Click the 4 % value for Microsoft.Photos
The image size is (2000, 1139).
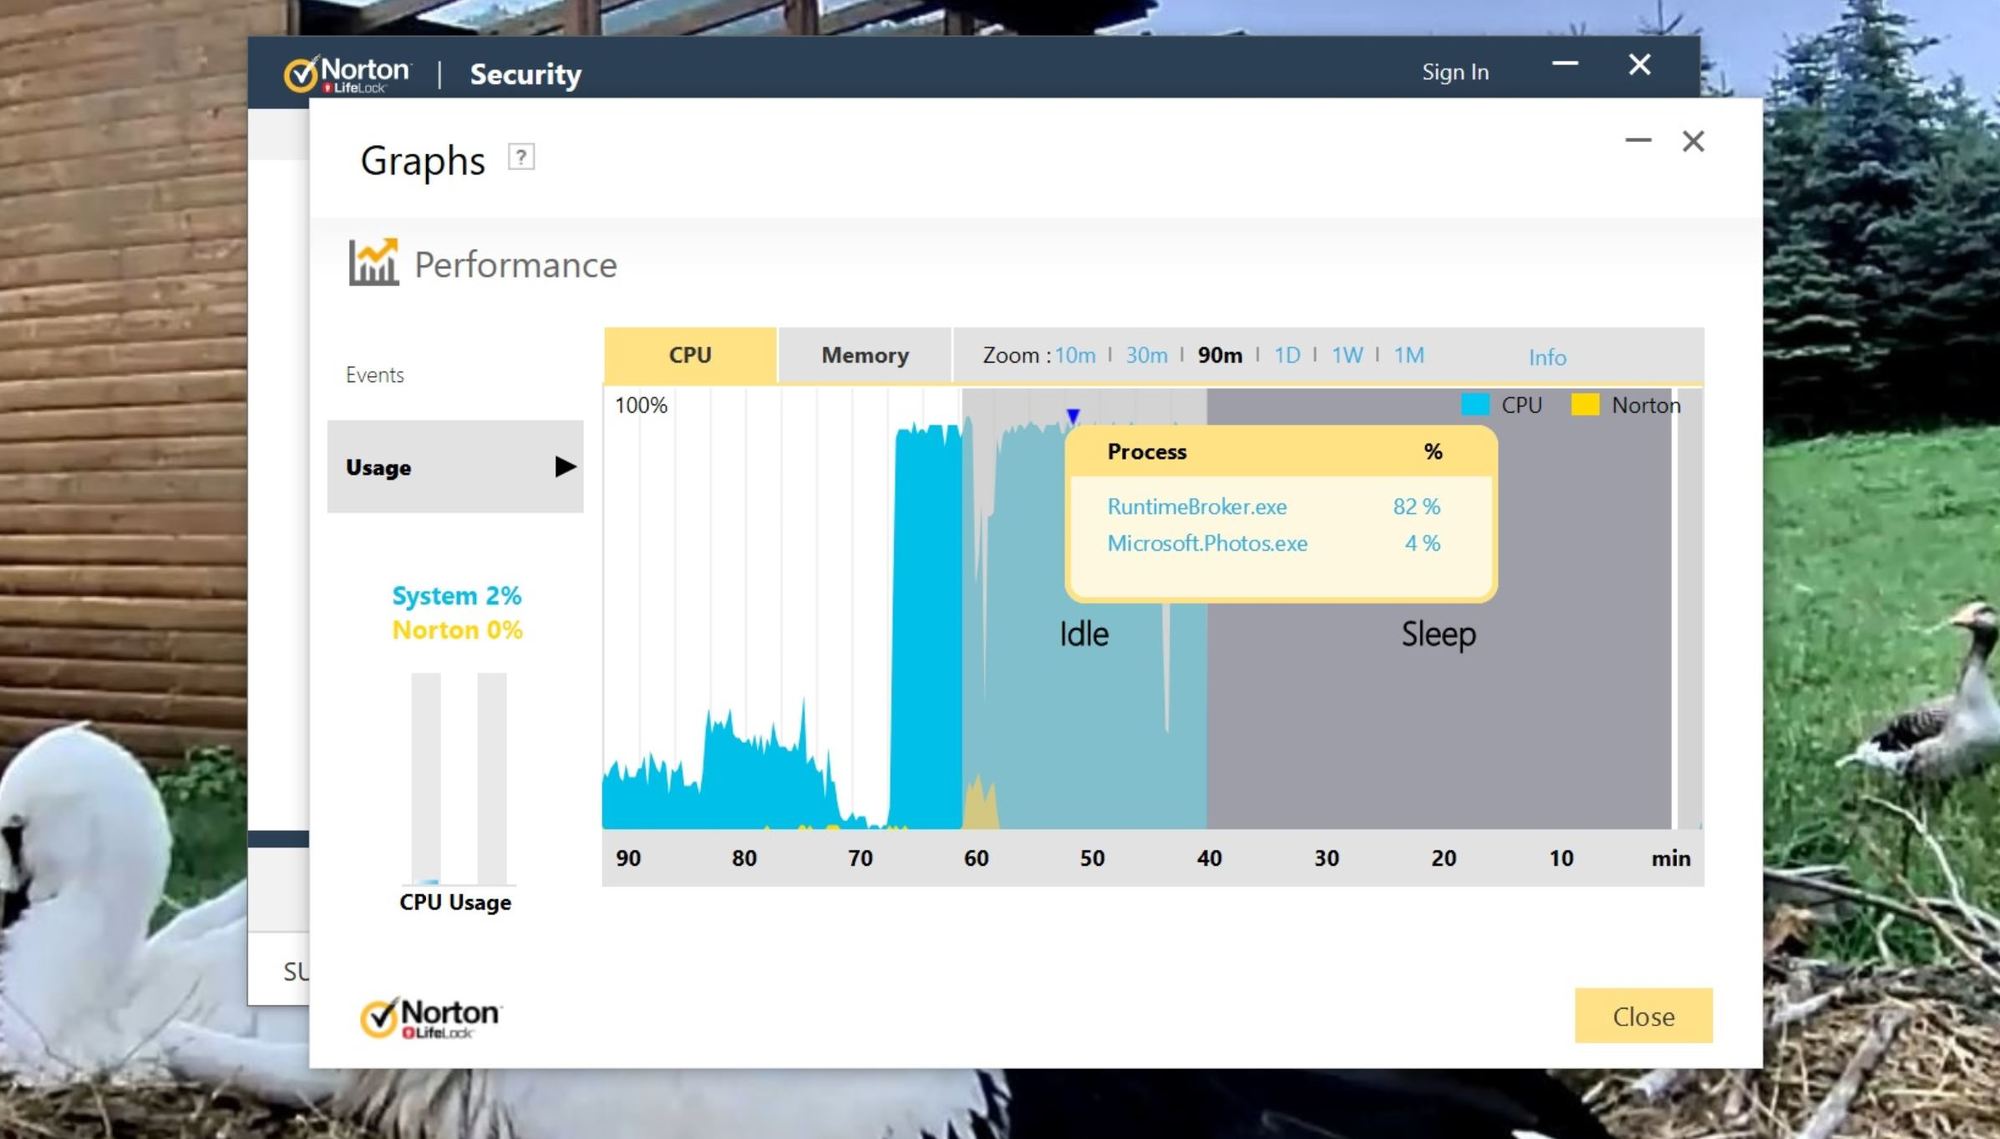coord(1422,543)
